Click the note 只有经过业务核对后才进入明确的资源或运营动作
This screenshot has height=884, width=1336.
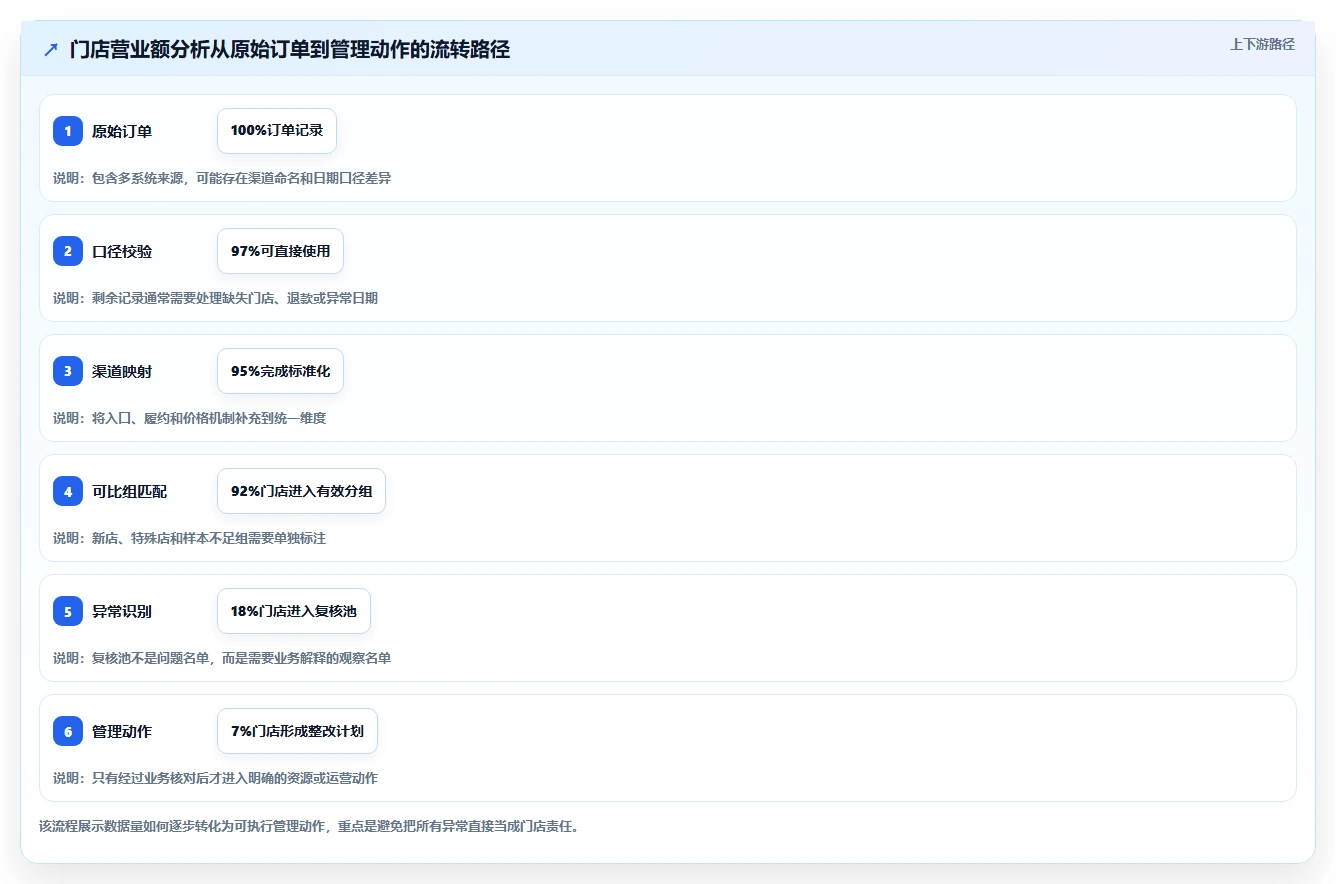pos(215,778)
